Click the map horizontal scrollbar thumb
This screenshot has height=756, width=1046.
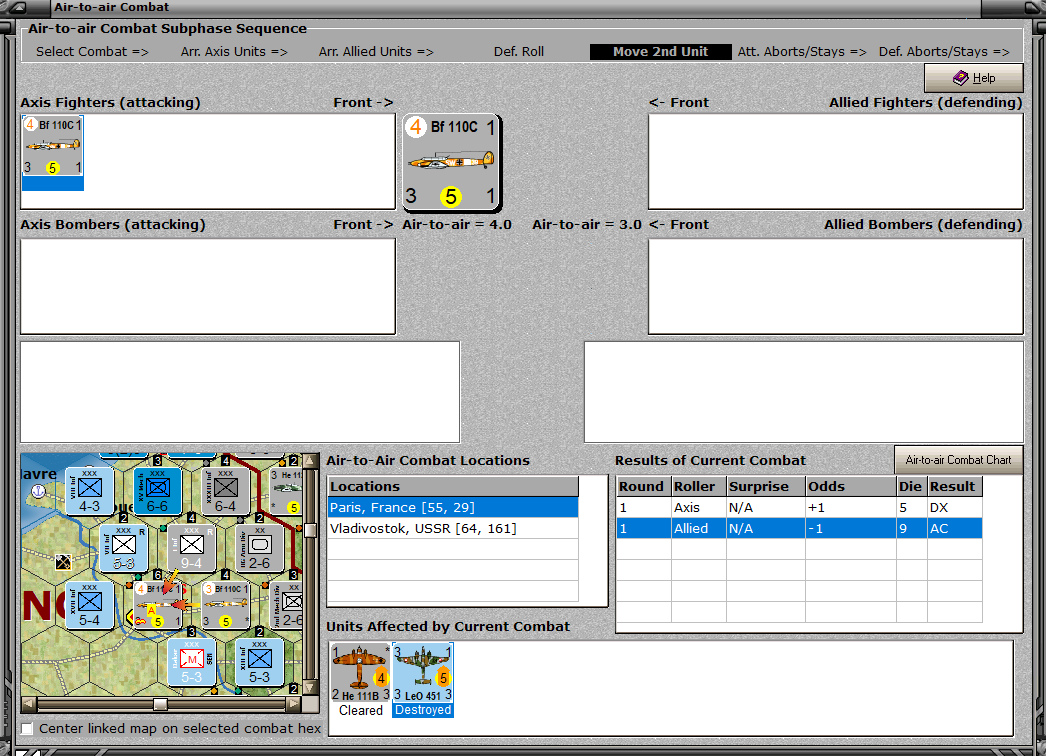[x=160, y=704]
